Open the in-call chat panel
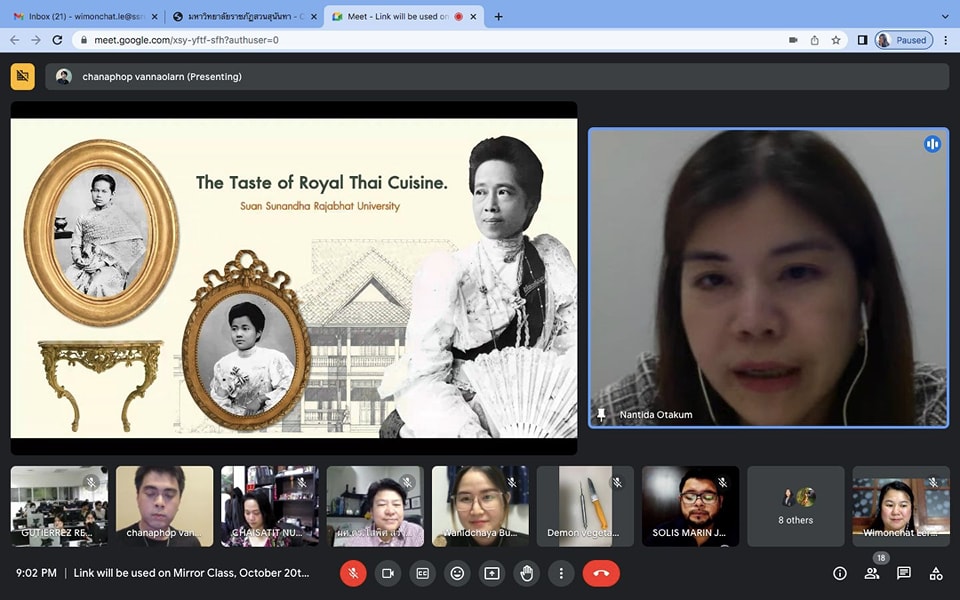960x600 pixels. click(904, 573)
